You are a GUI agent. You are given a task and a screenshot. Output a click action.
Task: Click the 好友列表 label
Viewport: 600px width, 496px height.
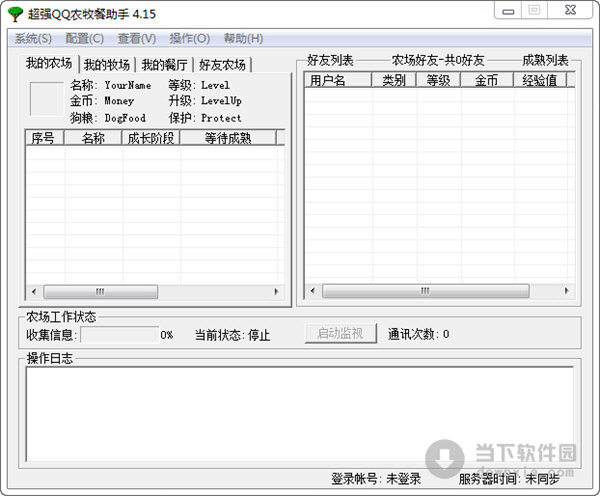pyautogui.click(x=330, y=60)
